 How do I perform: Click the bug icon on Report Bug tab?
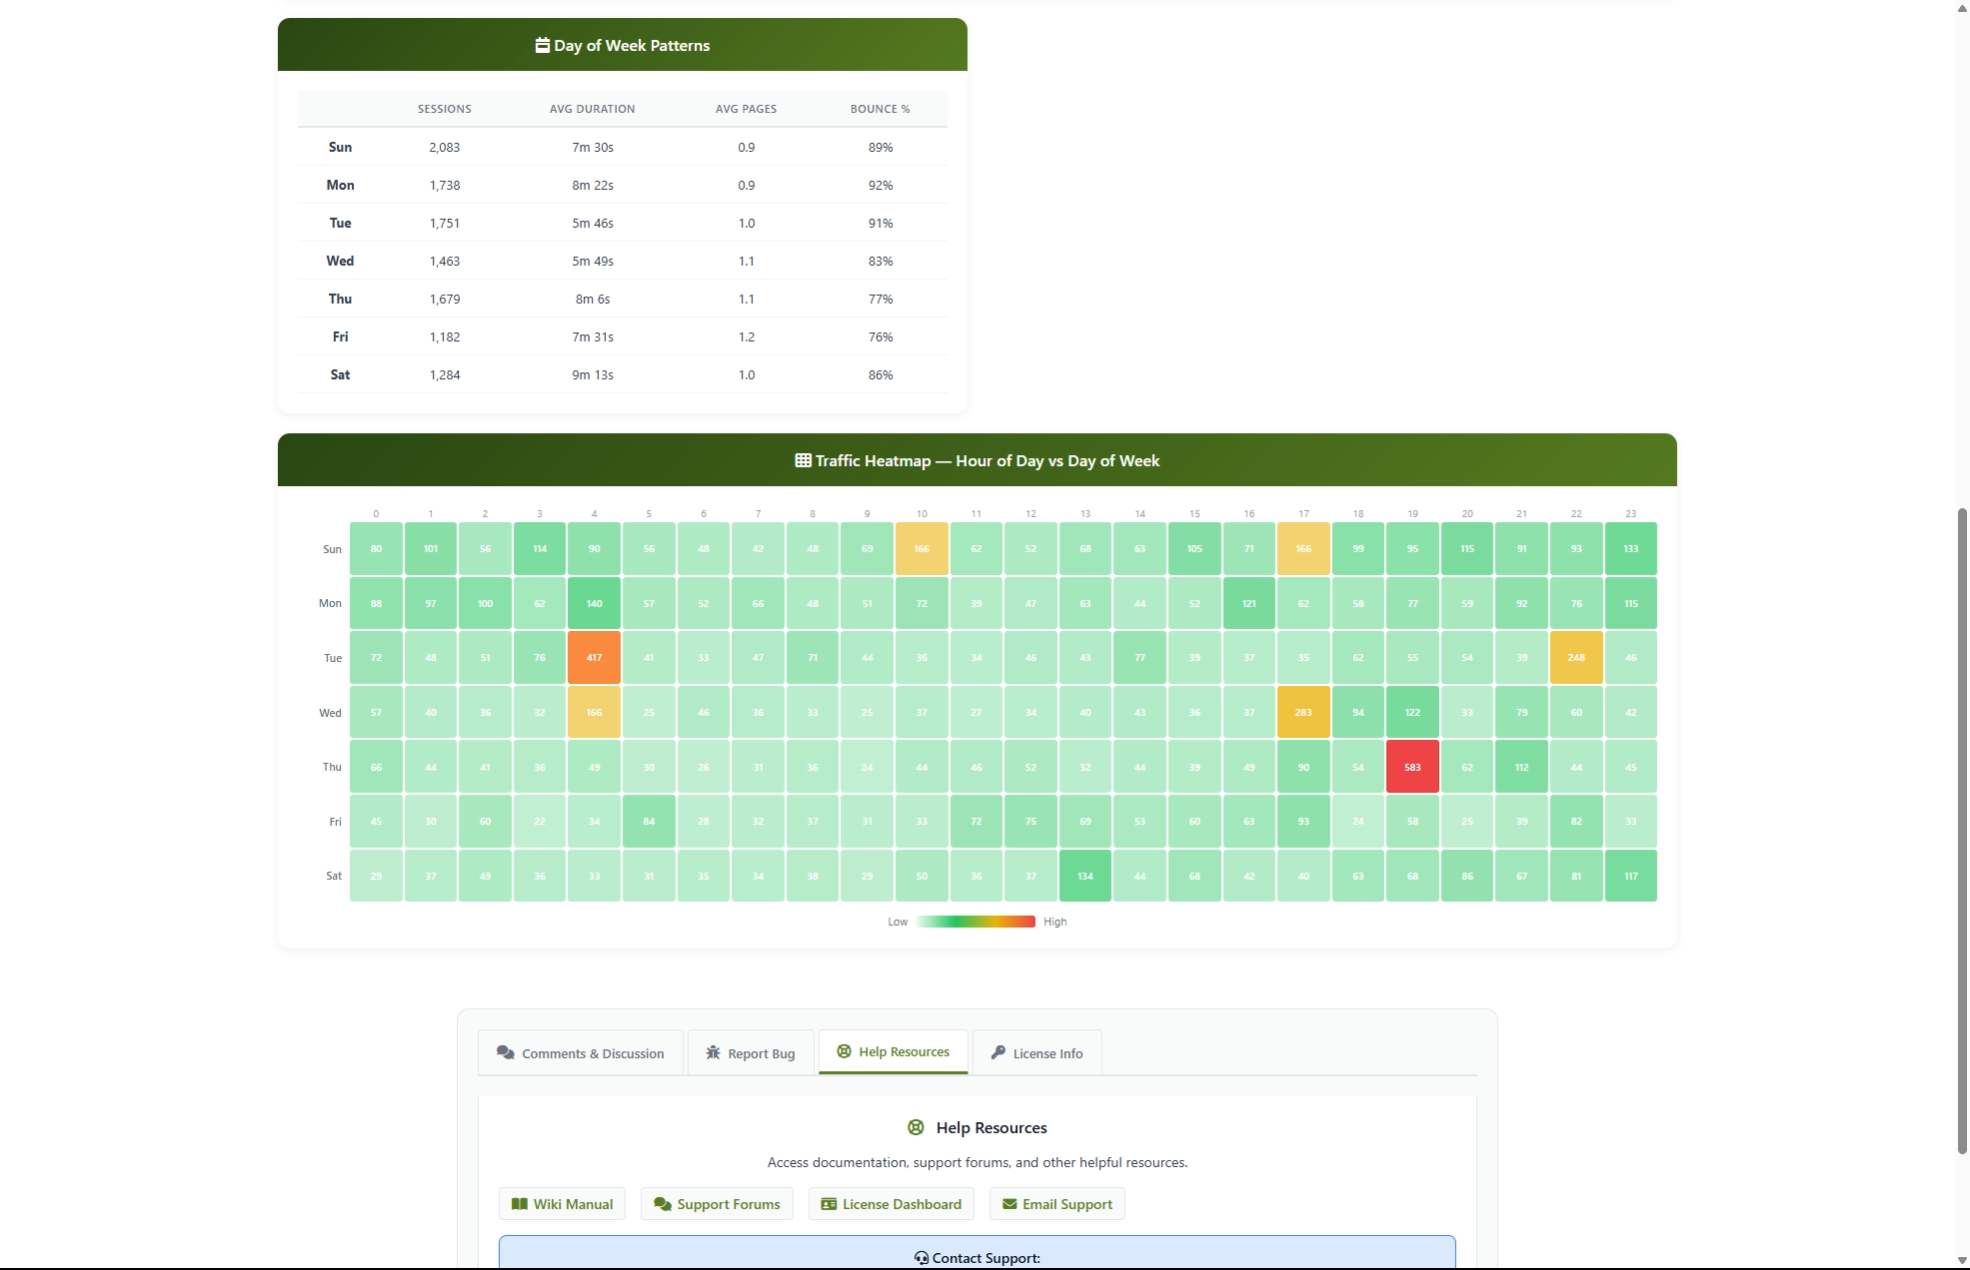pos(714,1053)
